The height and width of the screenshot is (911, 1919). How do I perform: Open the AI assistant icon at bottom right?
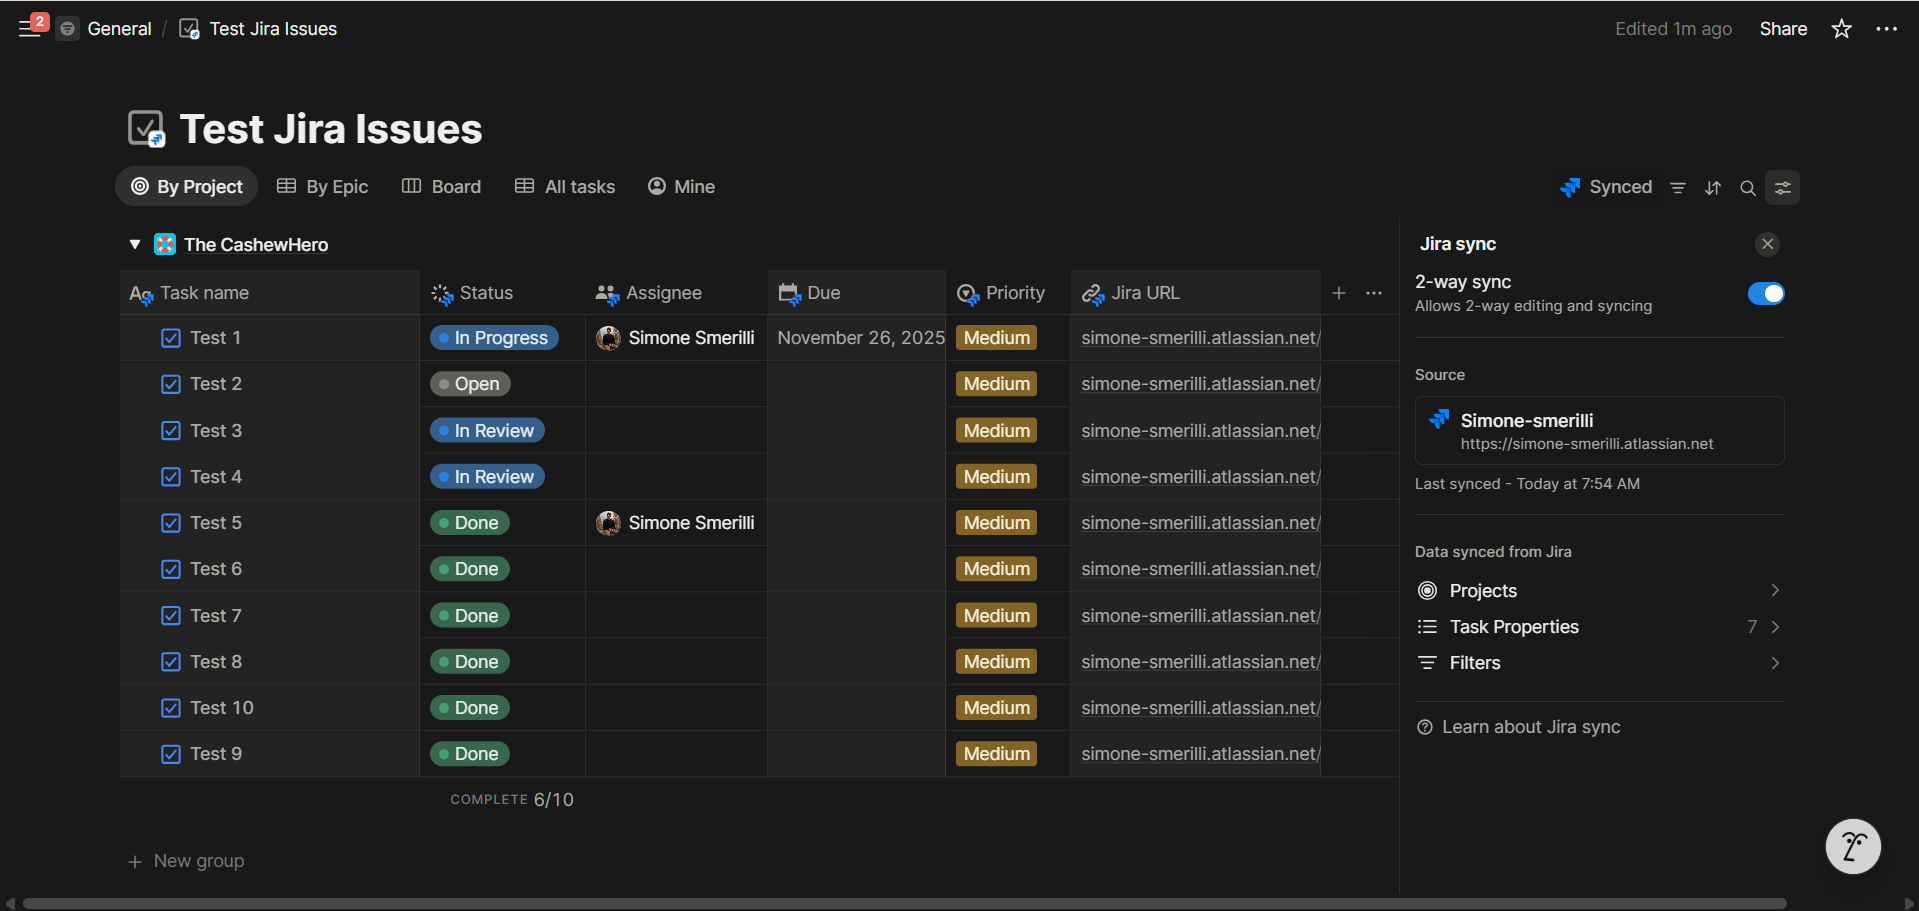[1852, 846]
